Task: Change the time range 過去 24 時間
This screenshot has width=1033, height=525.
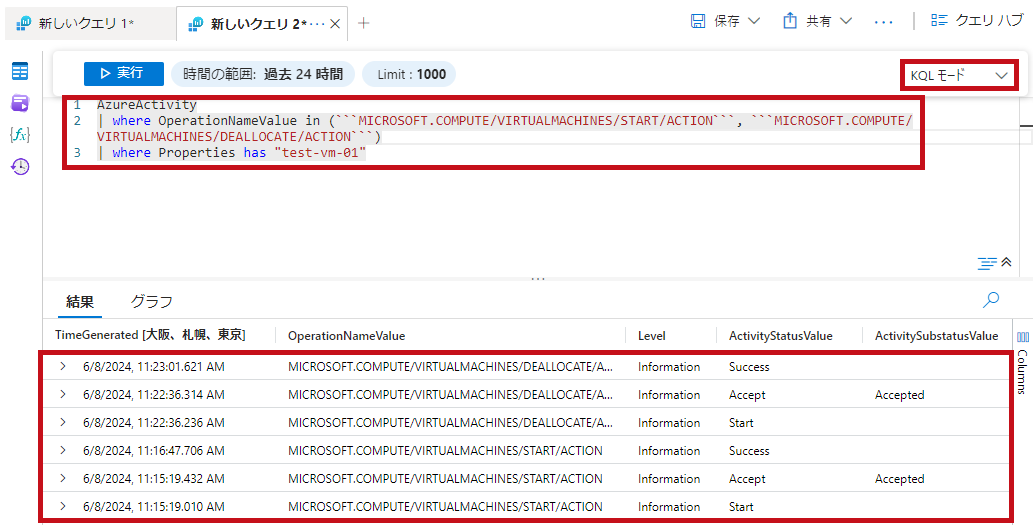Action: coord(263,74)
